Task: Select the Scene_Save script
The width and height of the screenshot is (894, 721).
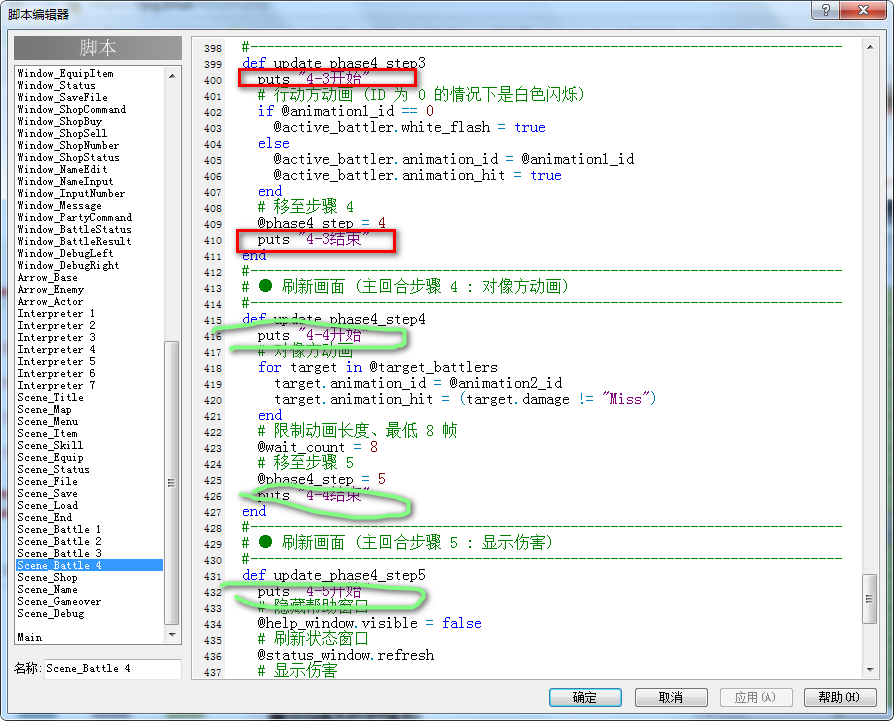Action: point(47,494)
